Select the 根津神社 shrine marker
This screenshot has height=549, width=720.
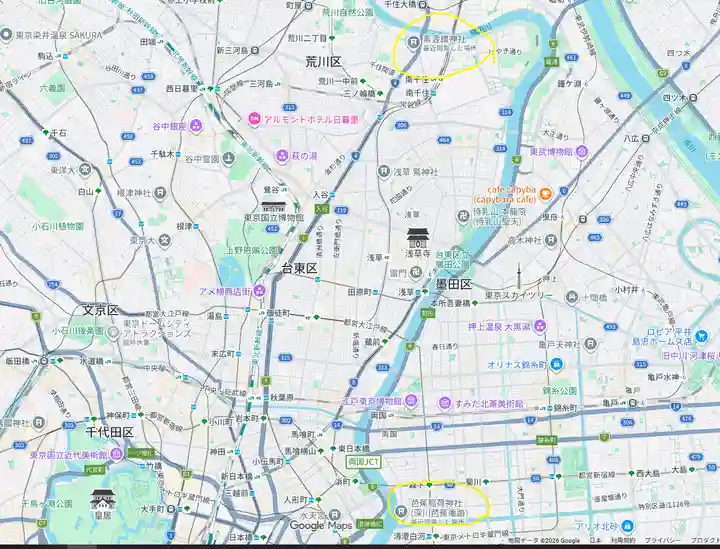160,192
